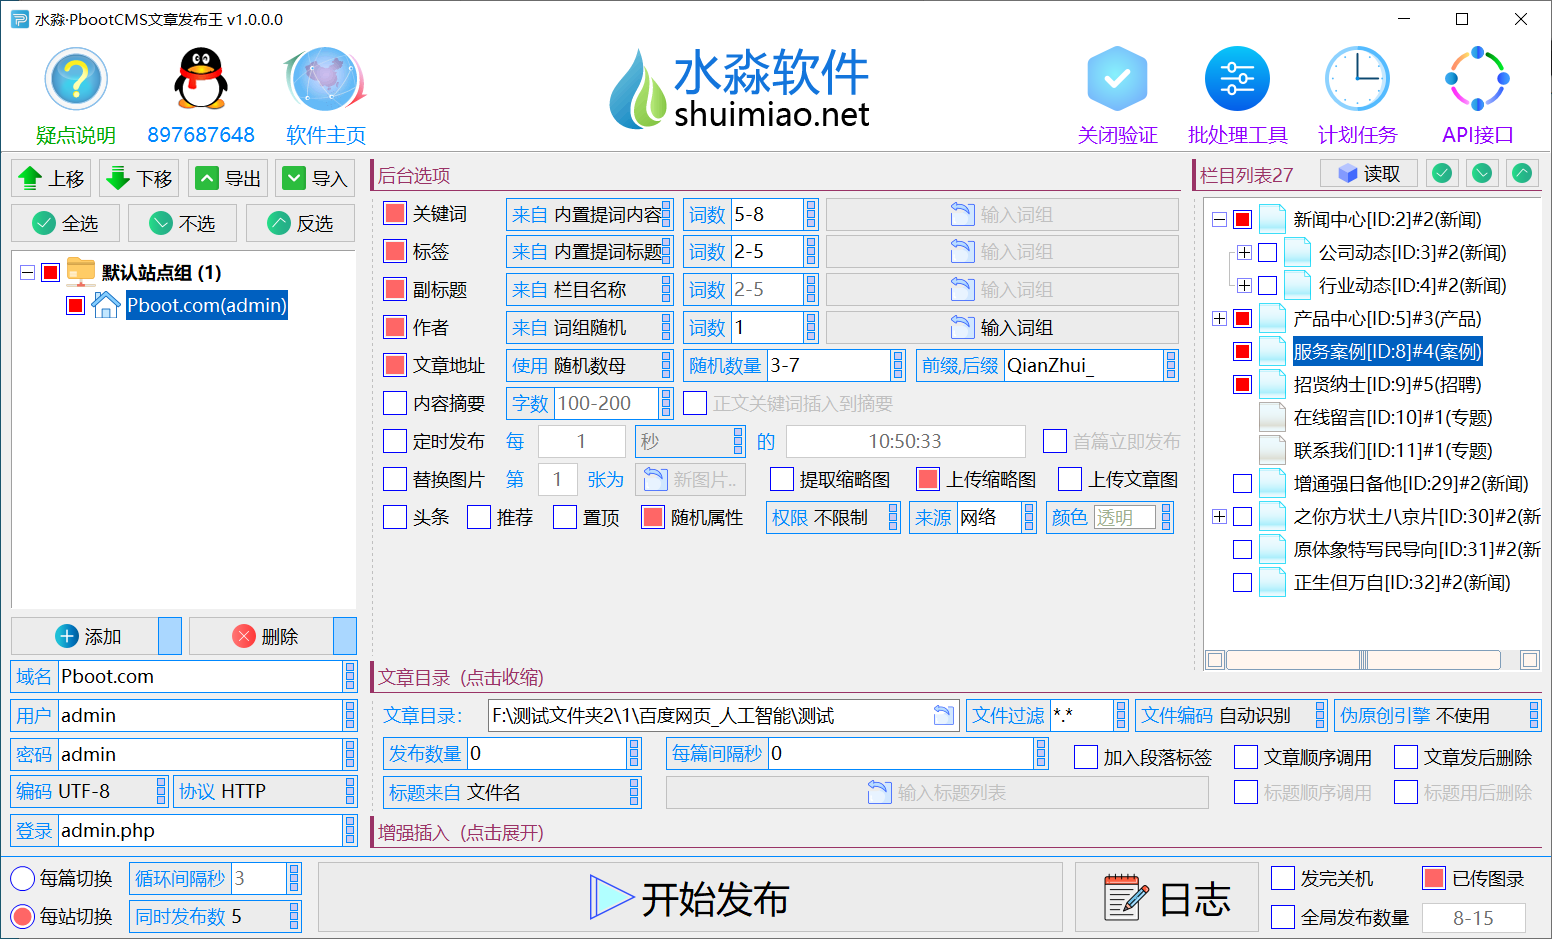This screenshot has height=939, width=1552.
Task: Select 招贤纳士[ID:9] column item
Action: (x=1387, y=384)
